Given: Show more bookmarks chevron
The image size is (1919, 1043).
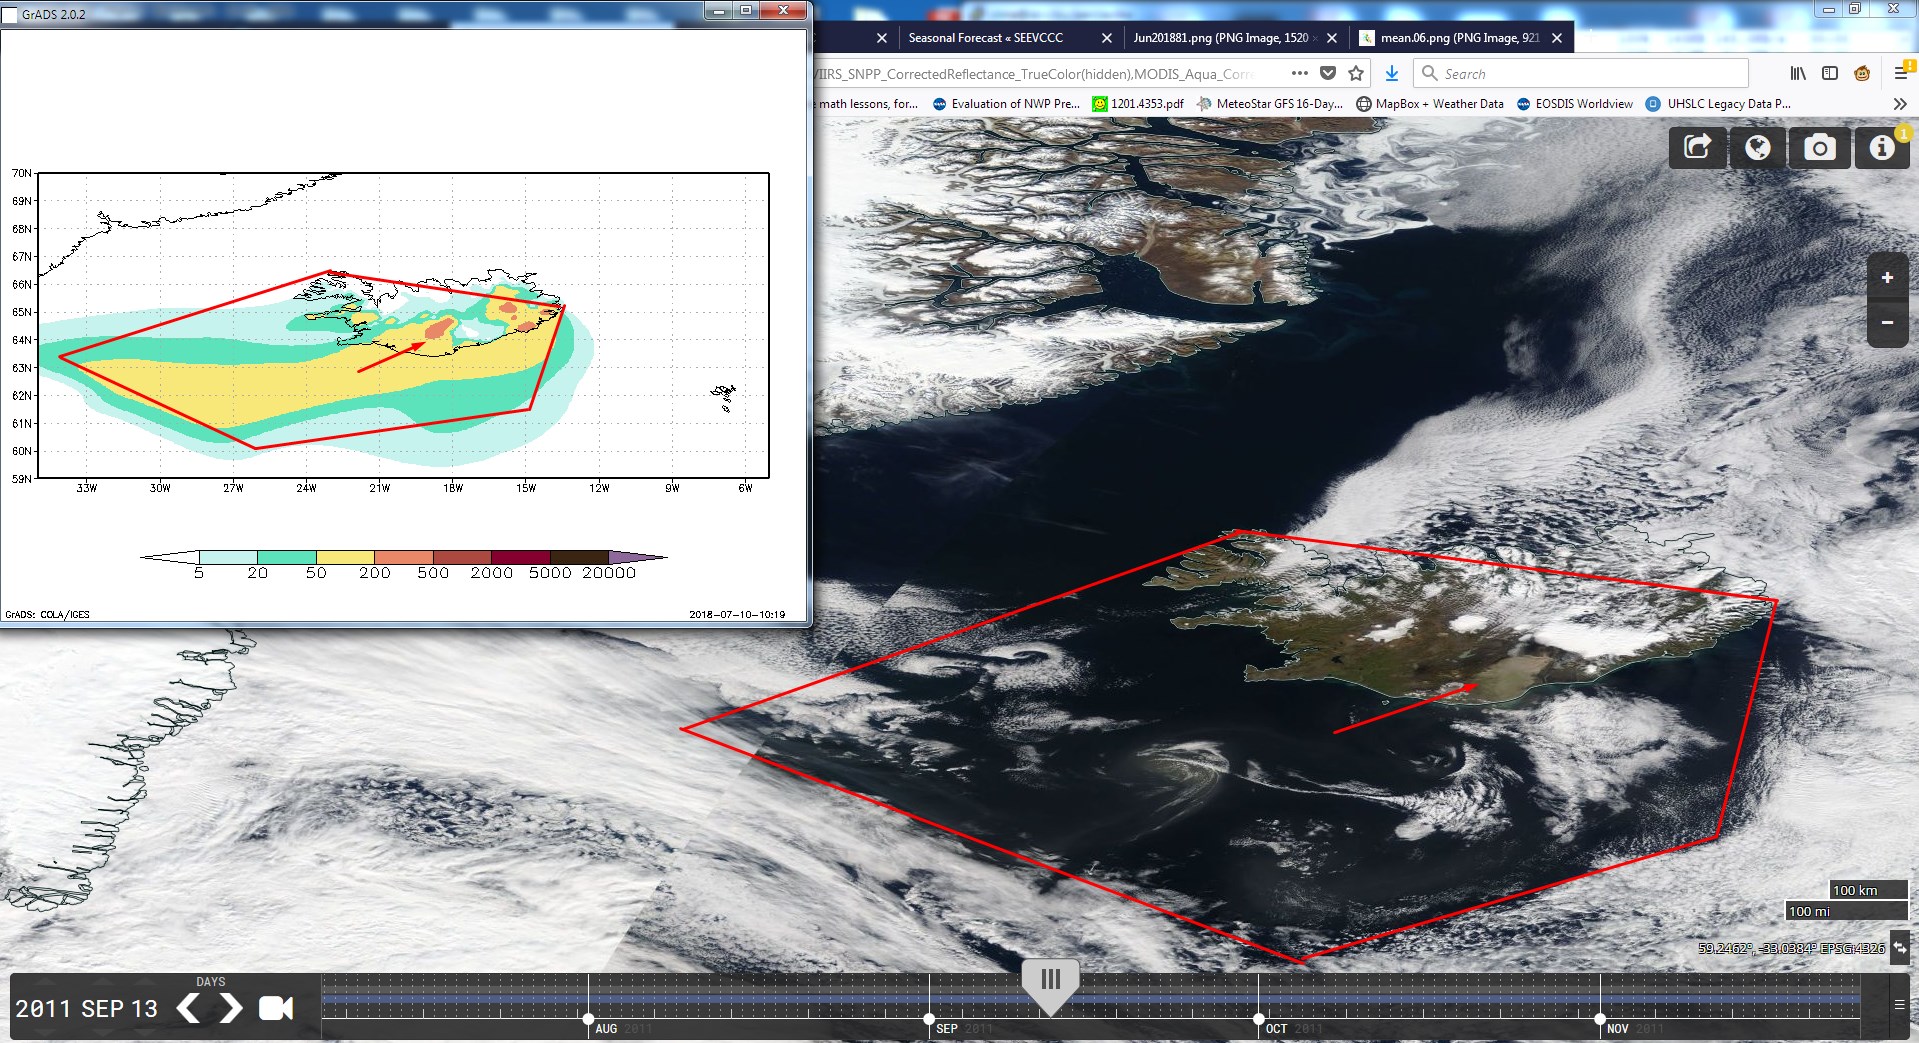Looking at the screenshot, I should coord(1900,104).
